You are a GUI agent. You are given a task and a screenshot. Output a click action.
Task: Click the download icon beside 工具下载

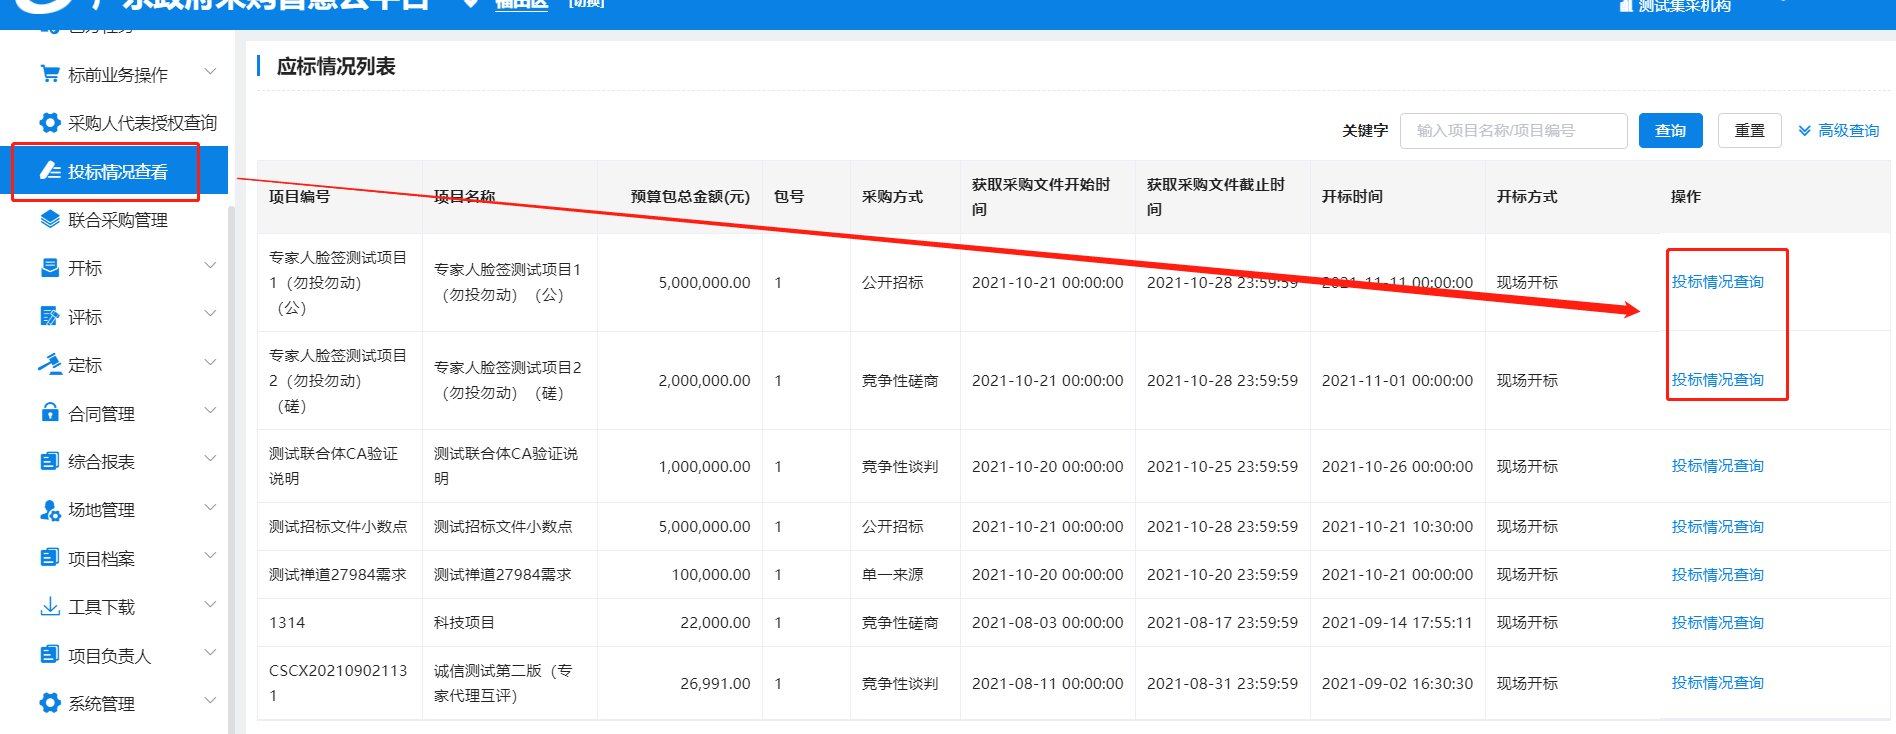point(49,607)
